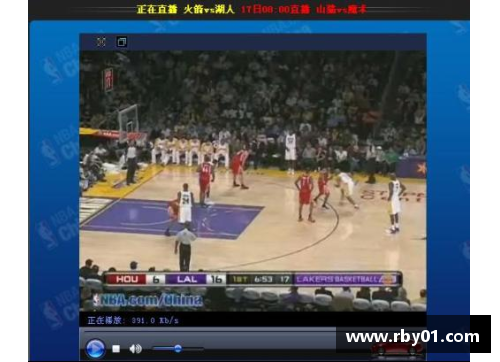Click the red car thumbnail beside the controls
This screenshot has height=362, width=500.
[397, 348]
